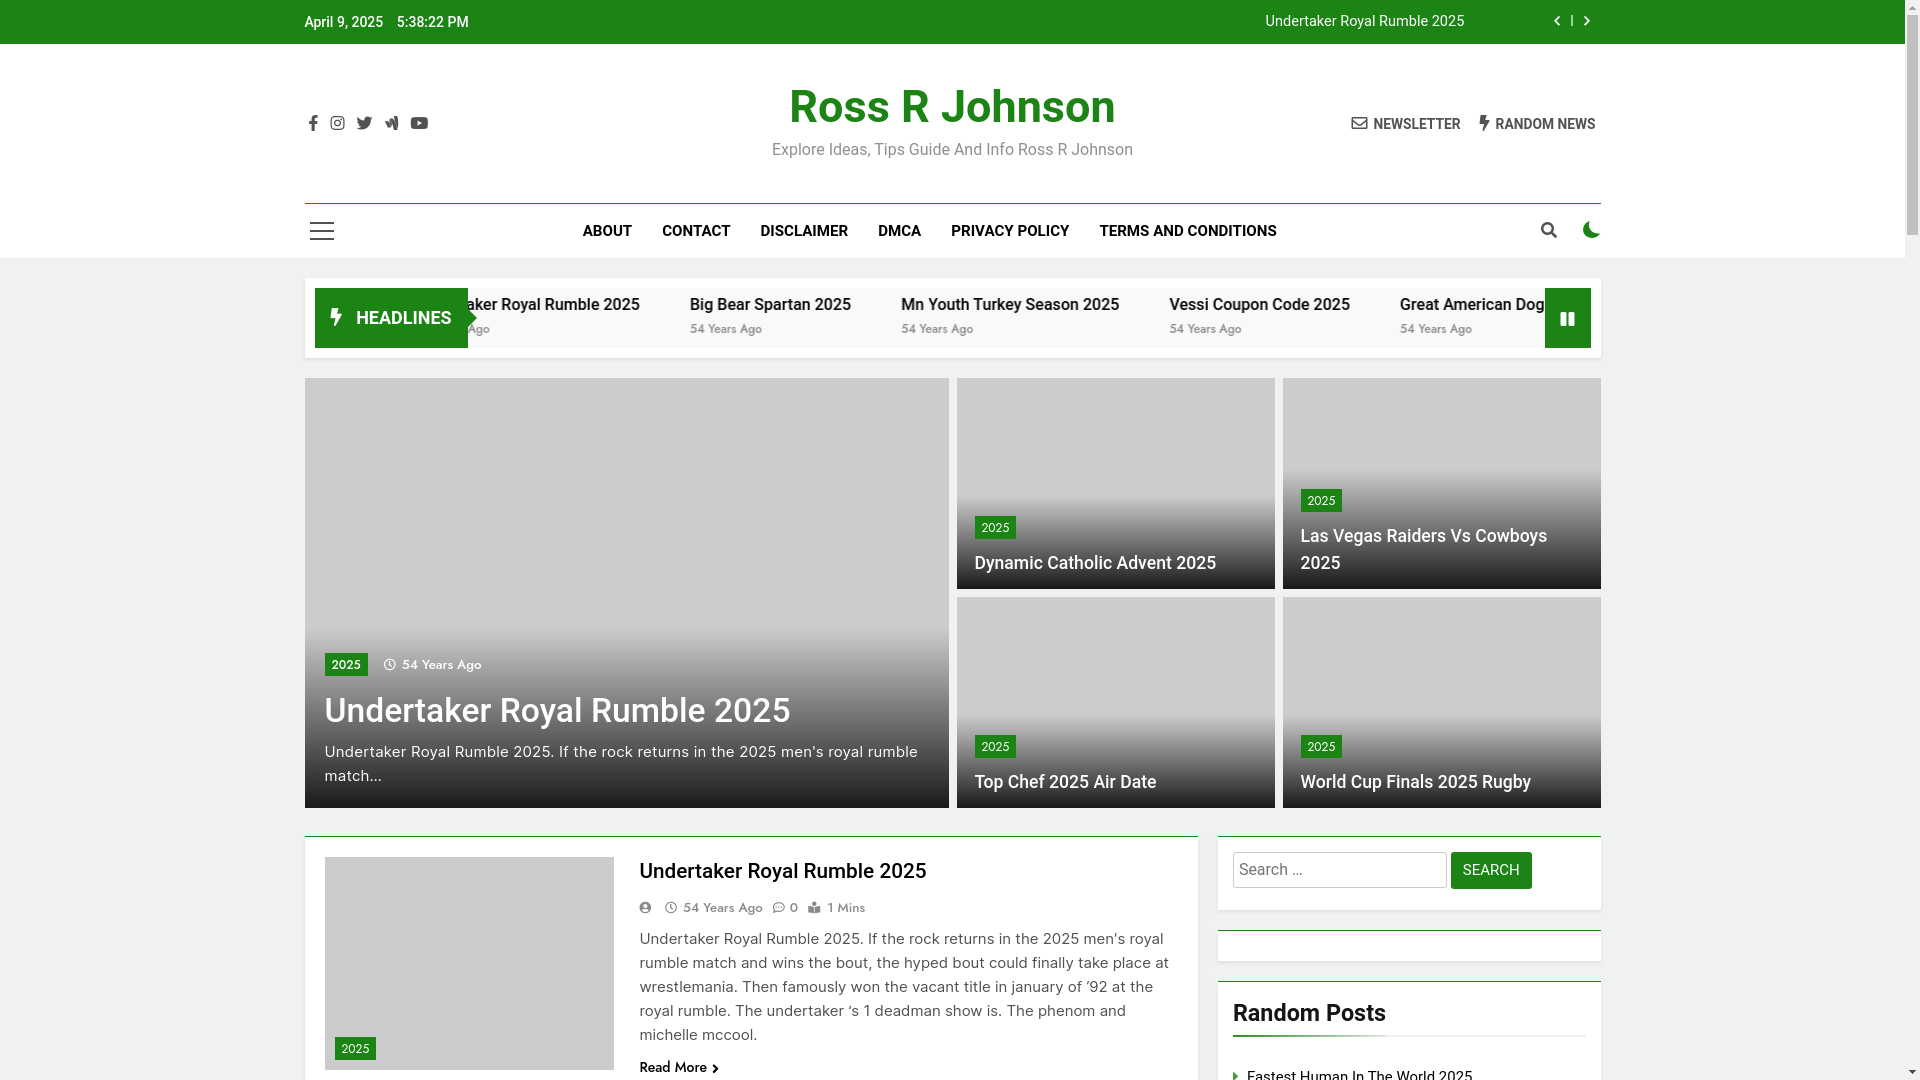
Task: Open Fastest Human In The World 2025
Action: click(x=1359, y=1074)
